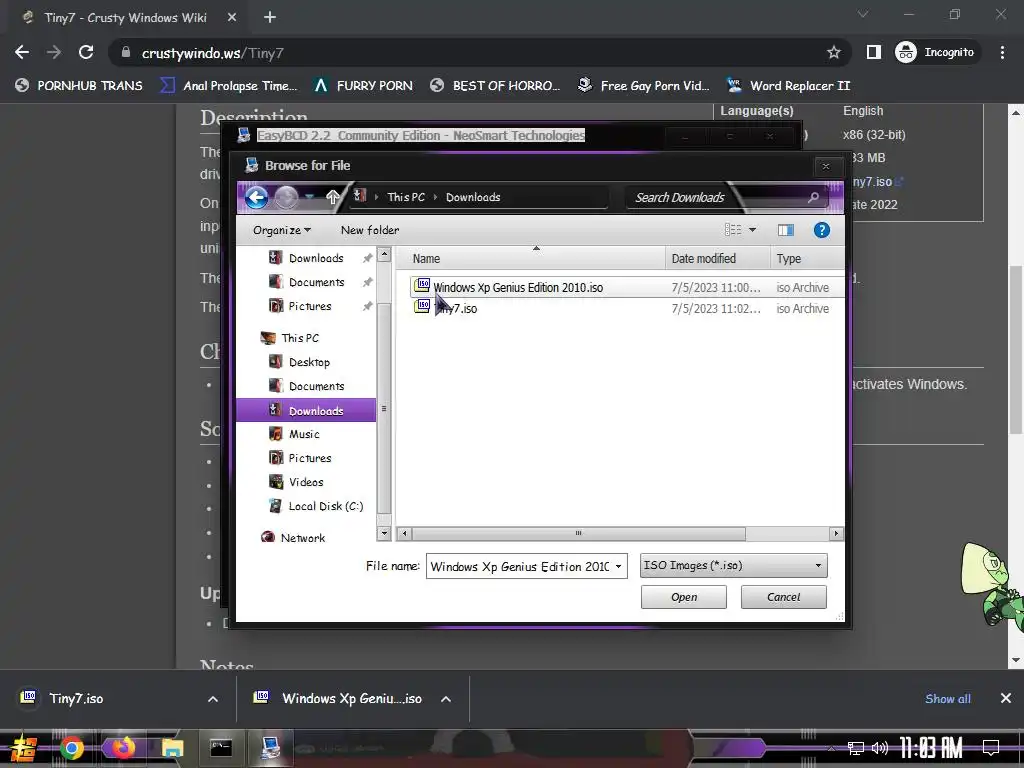Click ISO icon of the Tiny7.iso row
This screenshot has height=768, width=1024.
click(422, 306)
